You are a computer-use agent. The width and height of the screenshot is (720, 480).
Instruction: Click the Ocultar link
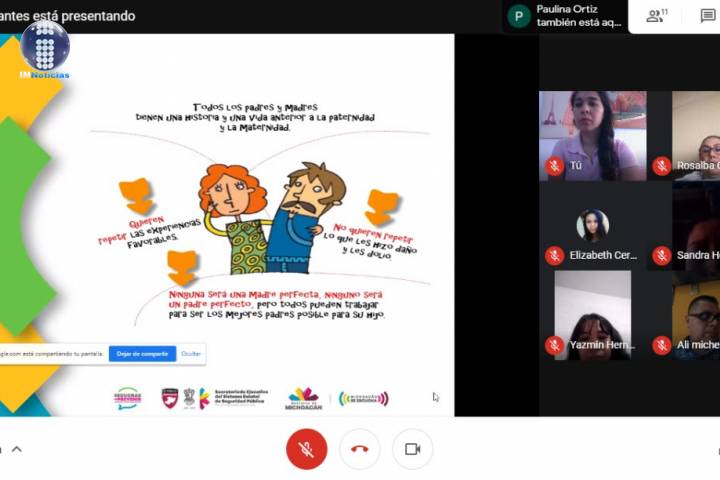click(x=191, y=353)
